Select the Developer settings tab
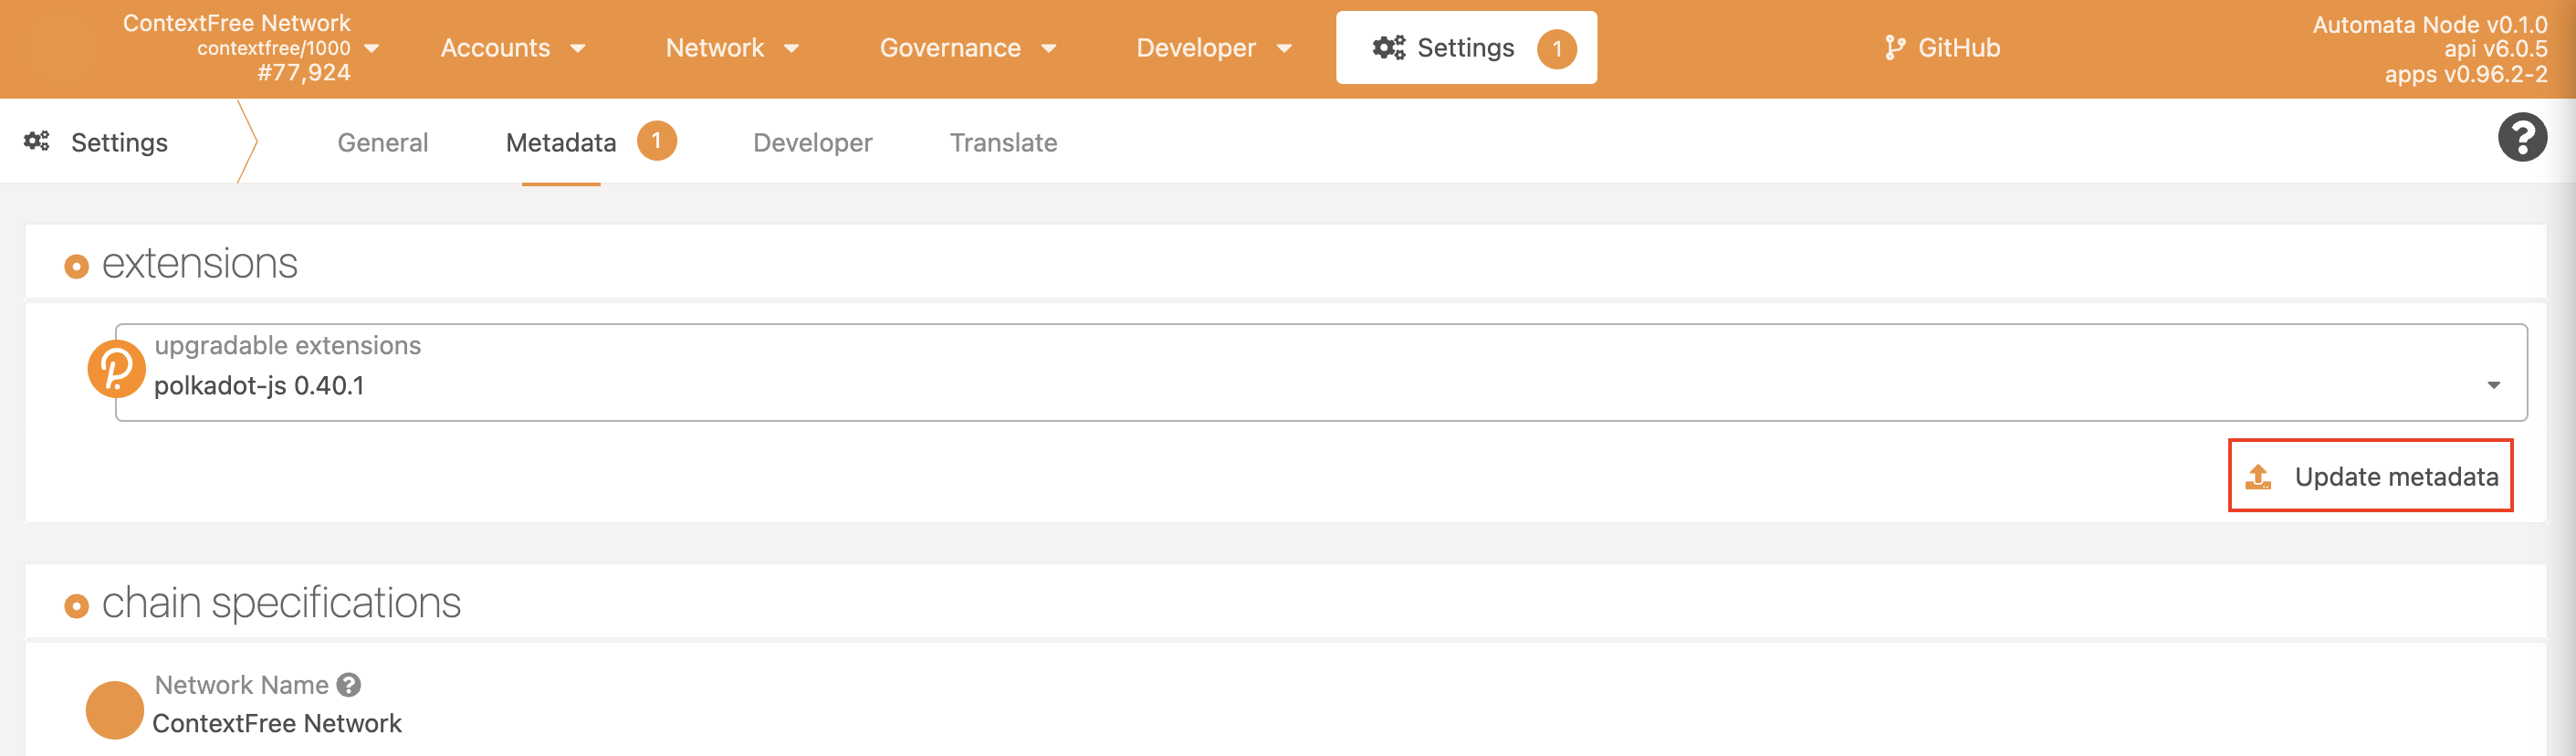 pos(812,143)
